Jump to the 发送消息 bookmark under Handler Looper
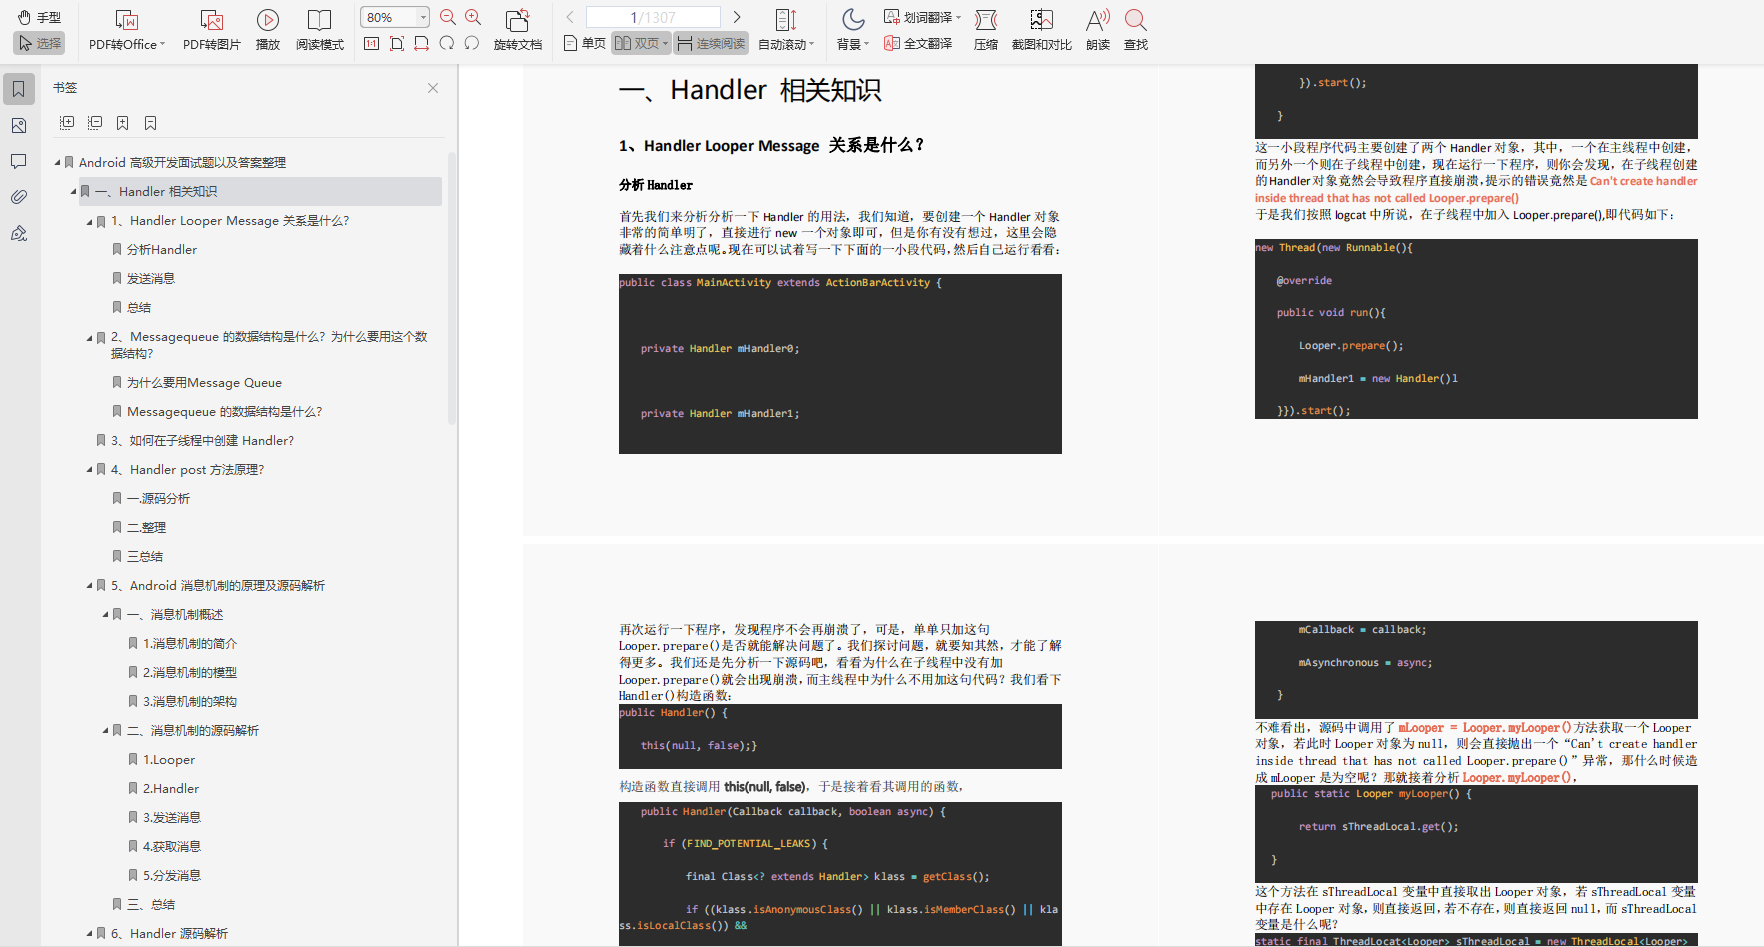 tap(150, 278)
